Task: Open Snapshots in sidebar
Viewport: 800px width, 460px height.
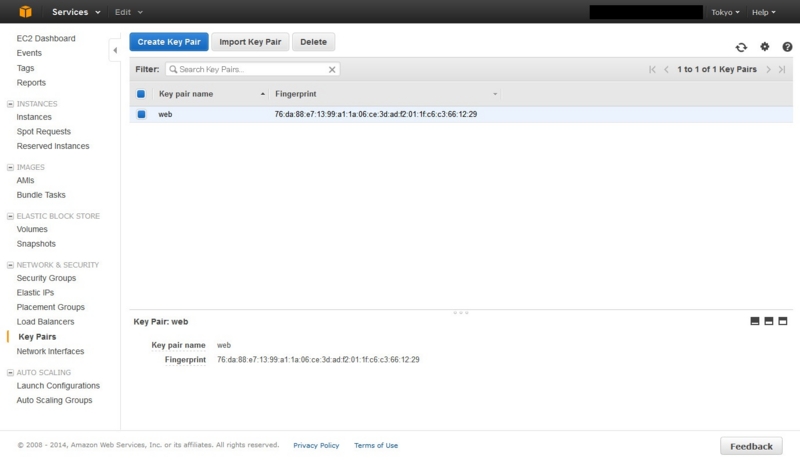Action: (36, 244)
